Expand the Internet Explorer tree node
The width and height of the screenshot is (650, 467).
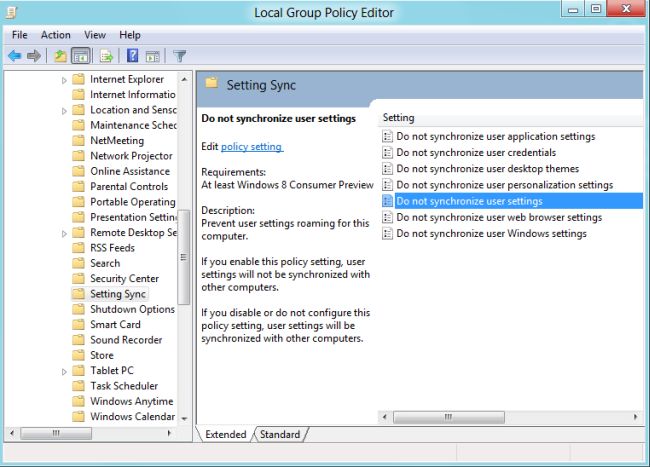click(64, 80)
